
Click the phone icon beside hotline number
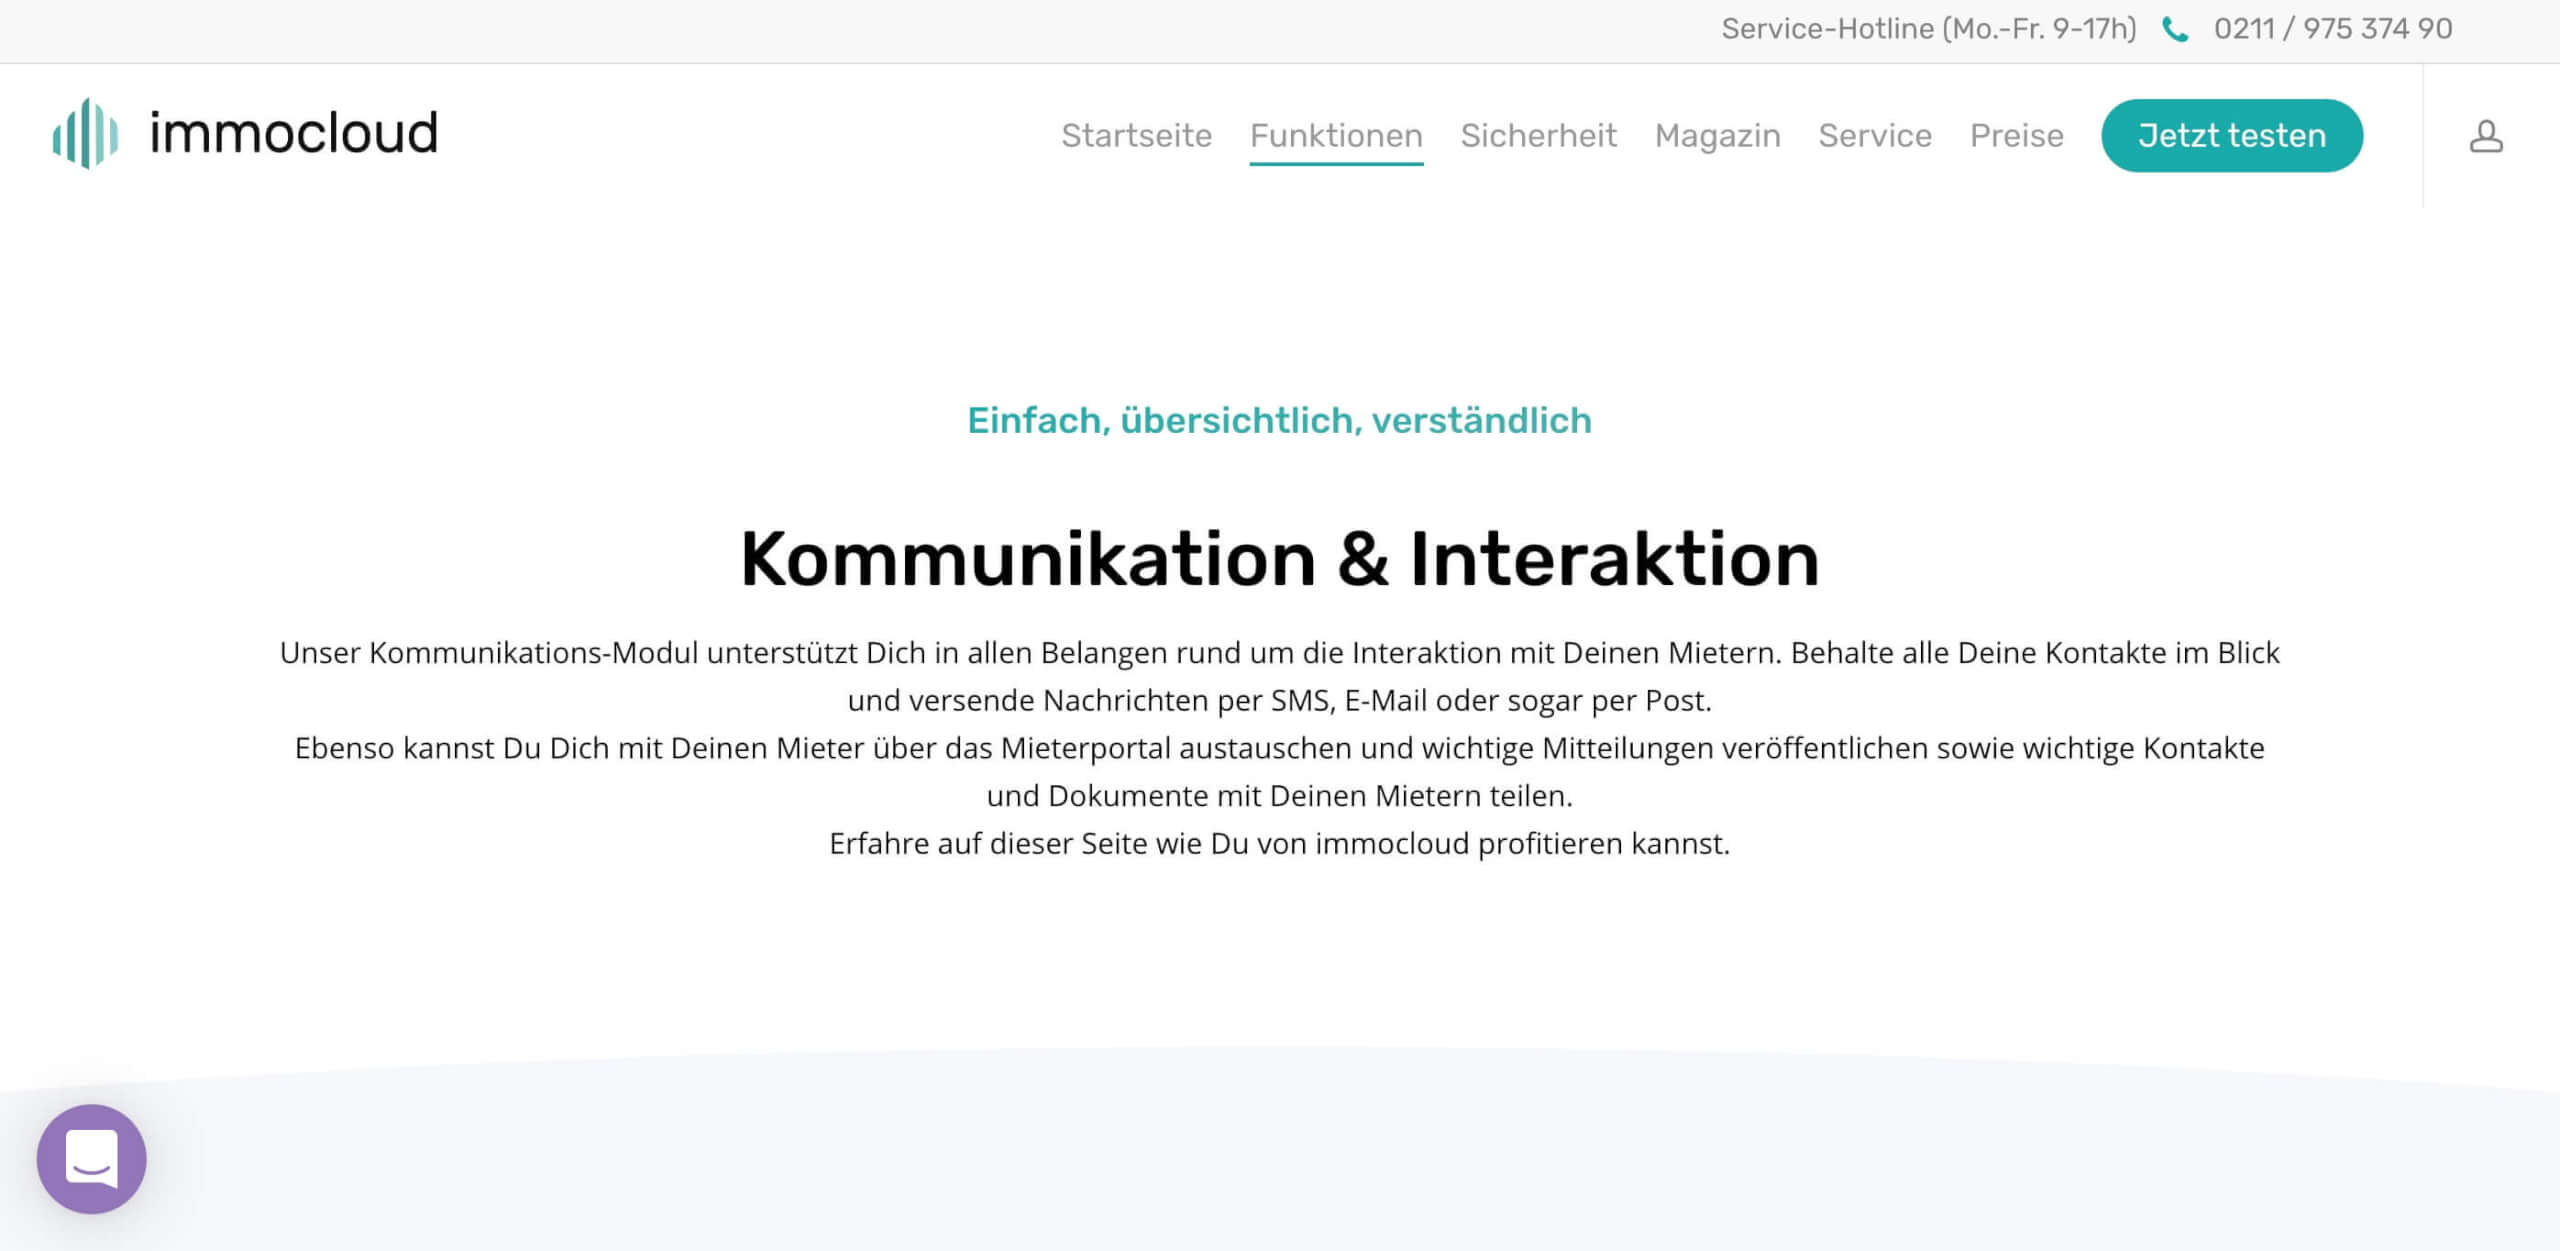[2175, 30]
